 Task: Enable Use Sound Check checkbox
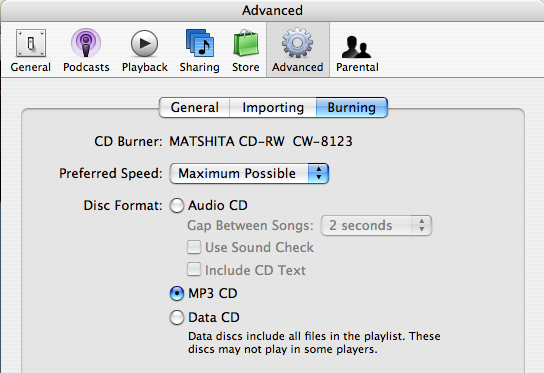(194, 247)
